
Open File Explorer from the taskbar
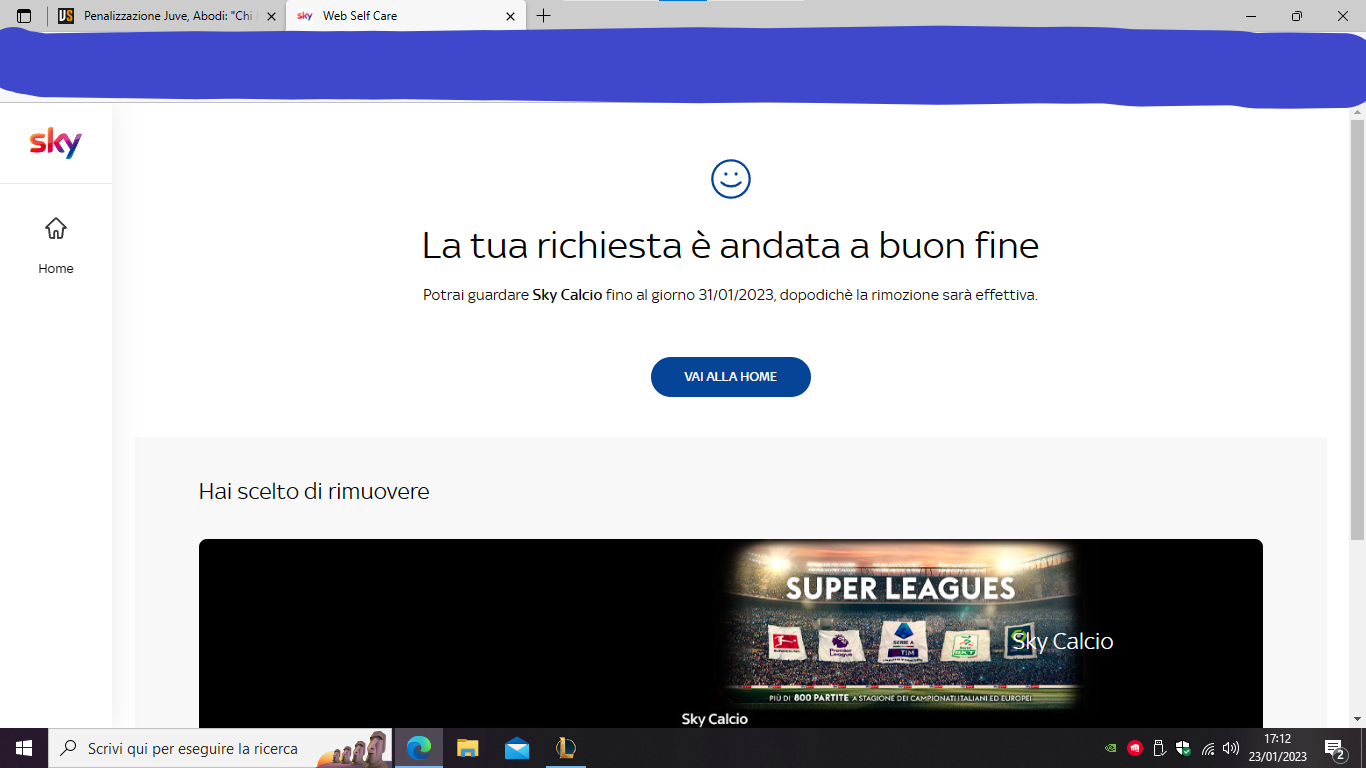(468, 748)
